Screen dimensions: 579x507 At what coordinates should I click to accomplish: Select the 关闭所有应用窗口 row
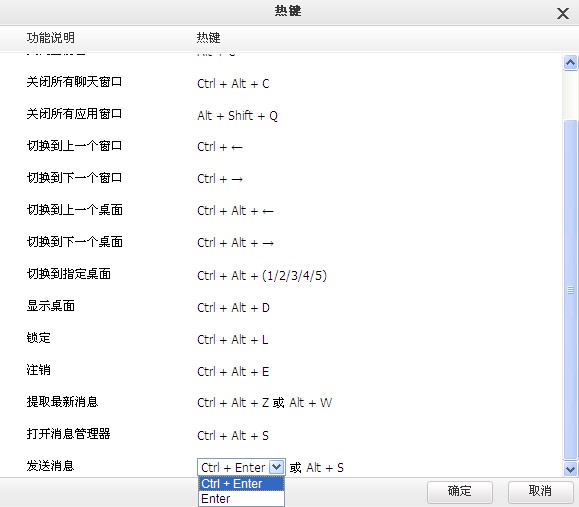(x=281, y=115)
